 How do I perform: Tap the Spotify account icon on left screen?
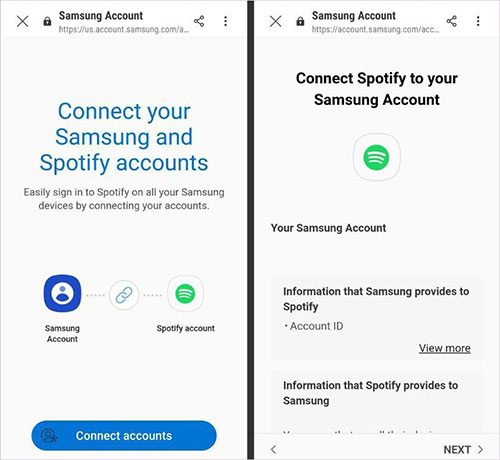click(185, 294)
